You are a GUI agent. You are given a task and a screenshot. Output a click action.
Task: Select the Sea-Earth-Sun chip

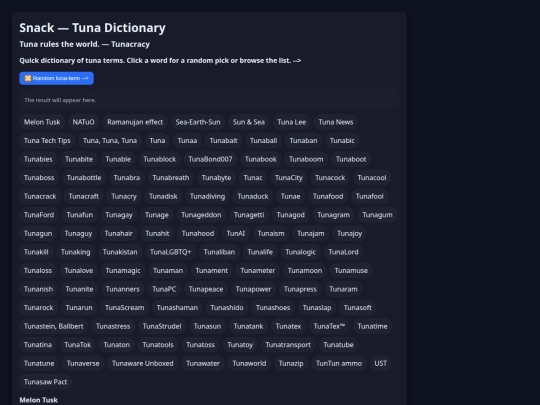(x=198, y=122)
